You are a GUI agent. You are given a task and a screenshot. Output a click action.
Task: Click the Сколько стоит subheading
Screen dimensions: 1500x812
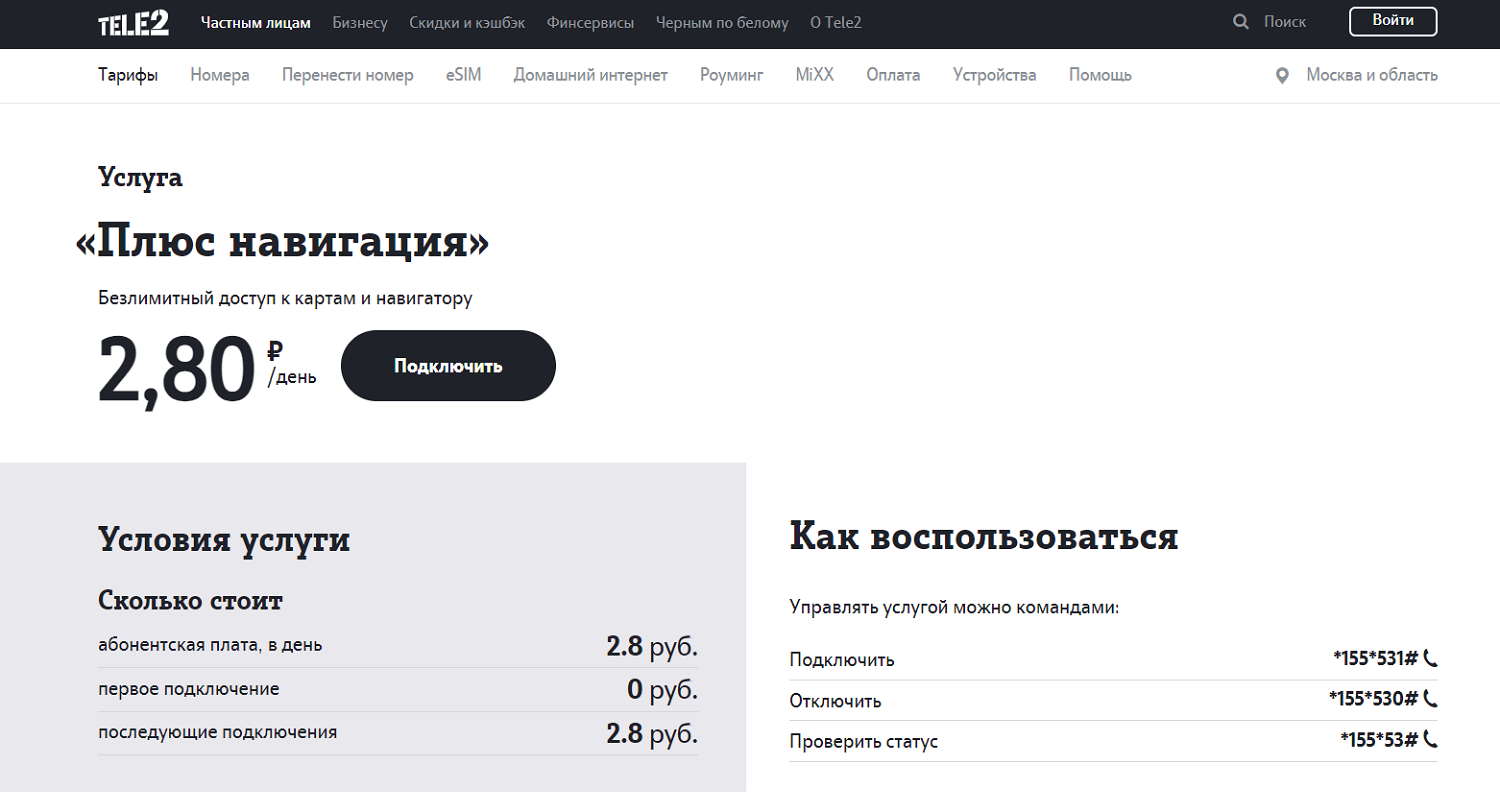pyautogui.click(x=191, y=601)
